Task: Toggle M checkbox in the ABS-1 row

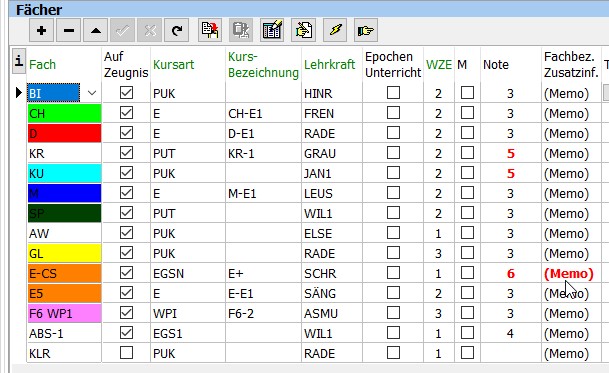Action: coord(467,333)
